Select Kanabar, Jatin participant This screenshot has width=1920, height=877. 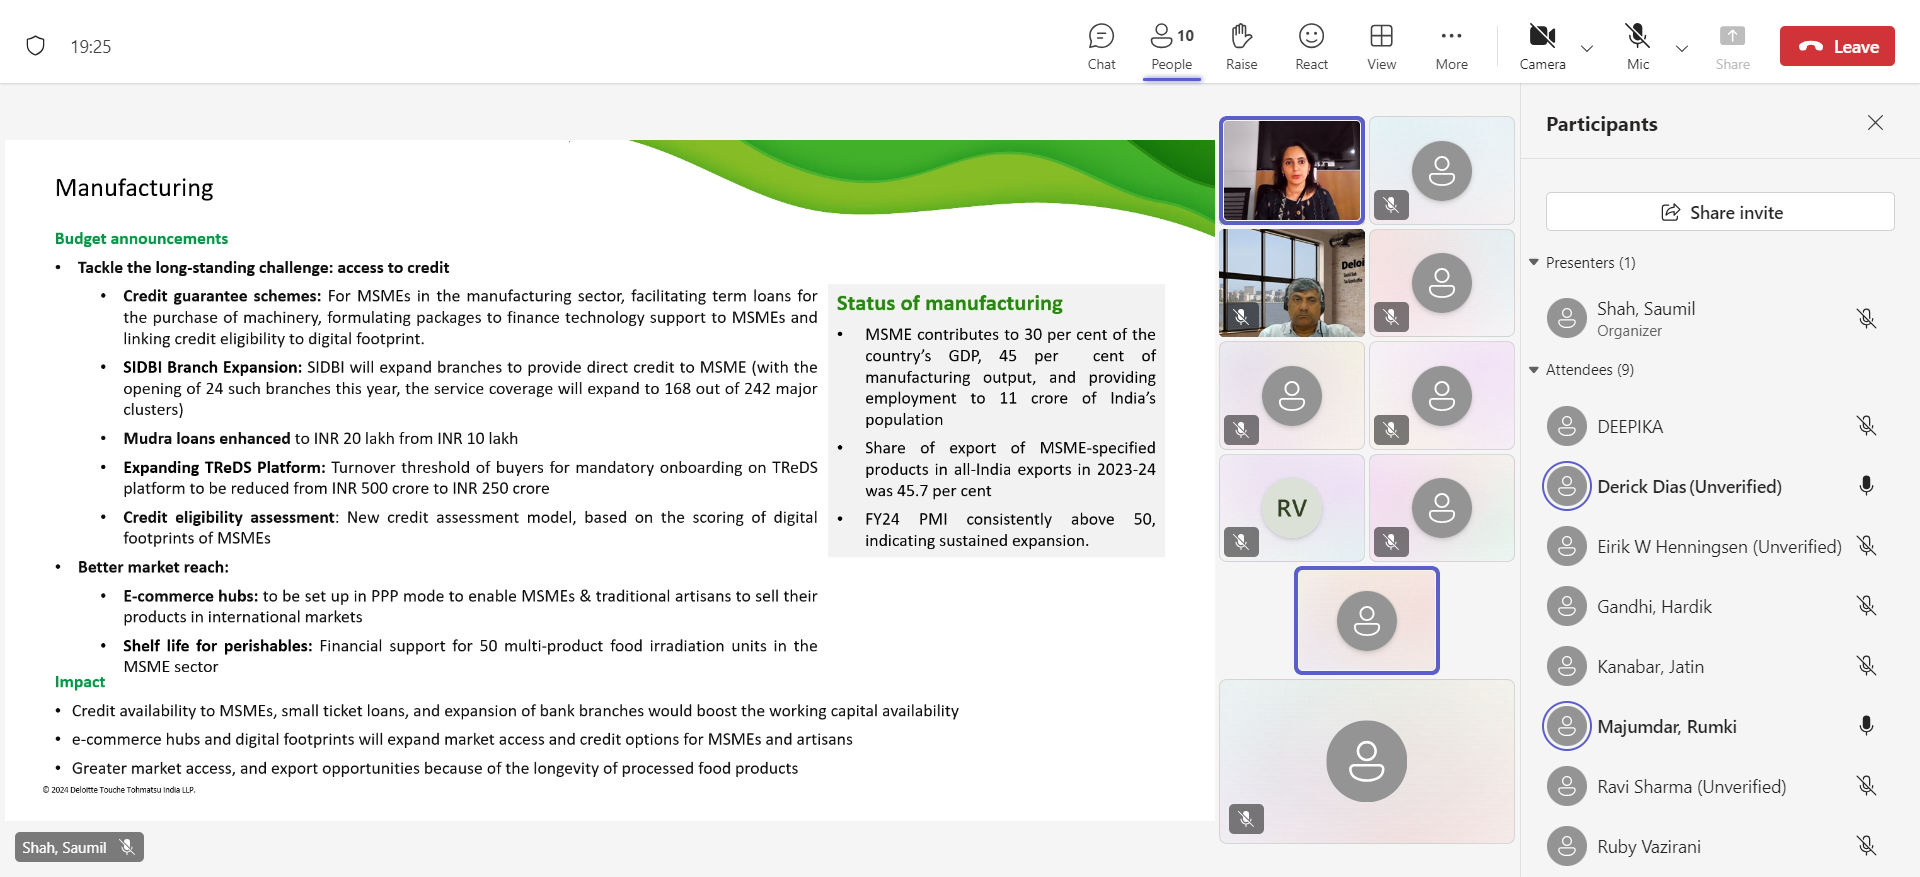coord(1720,666)
